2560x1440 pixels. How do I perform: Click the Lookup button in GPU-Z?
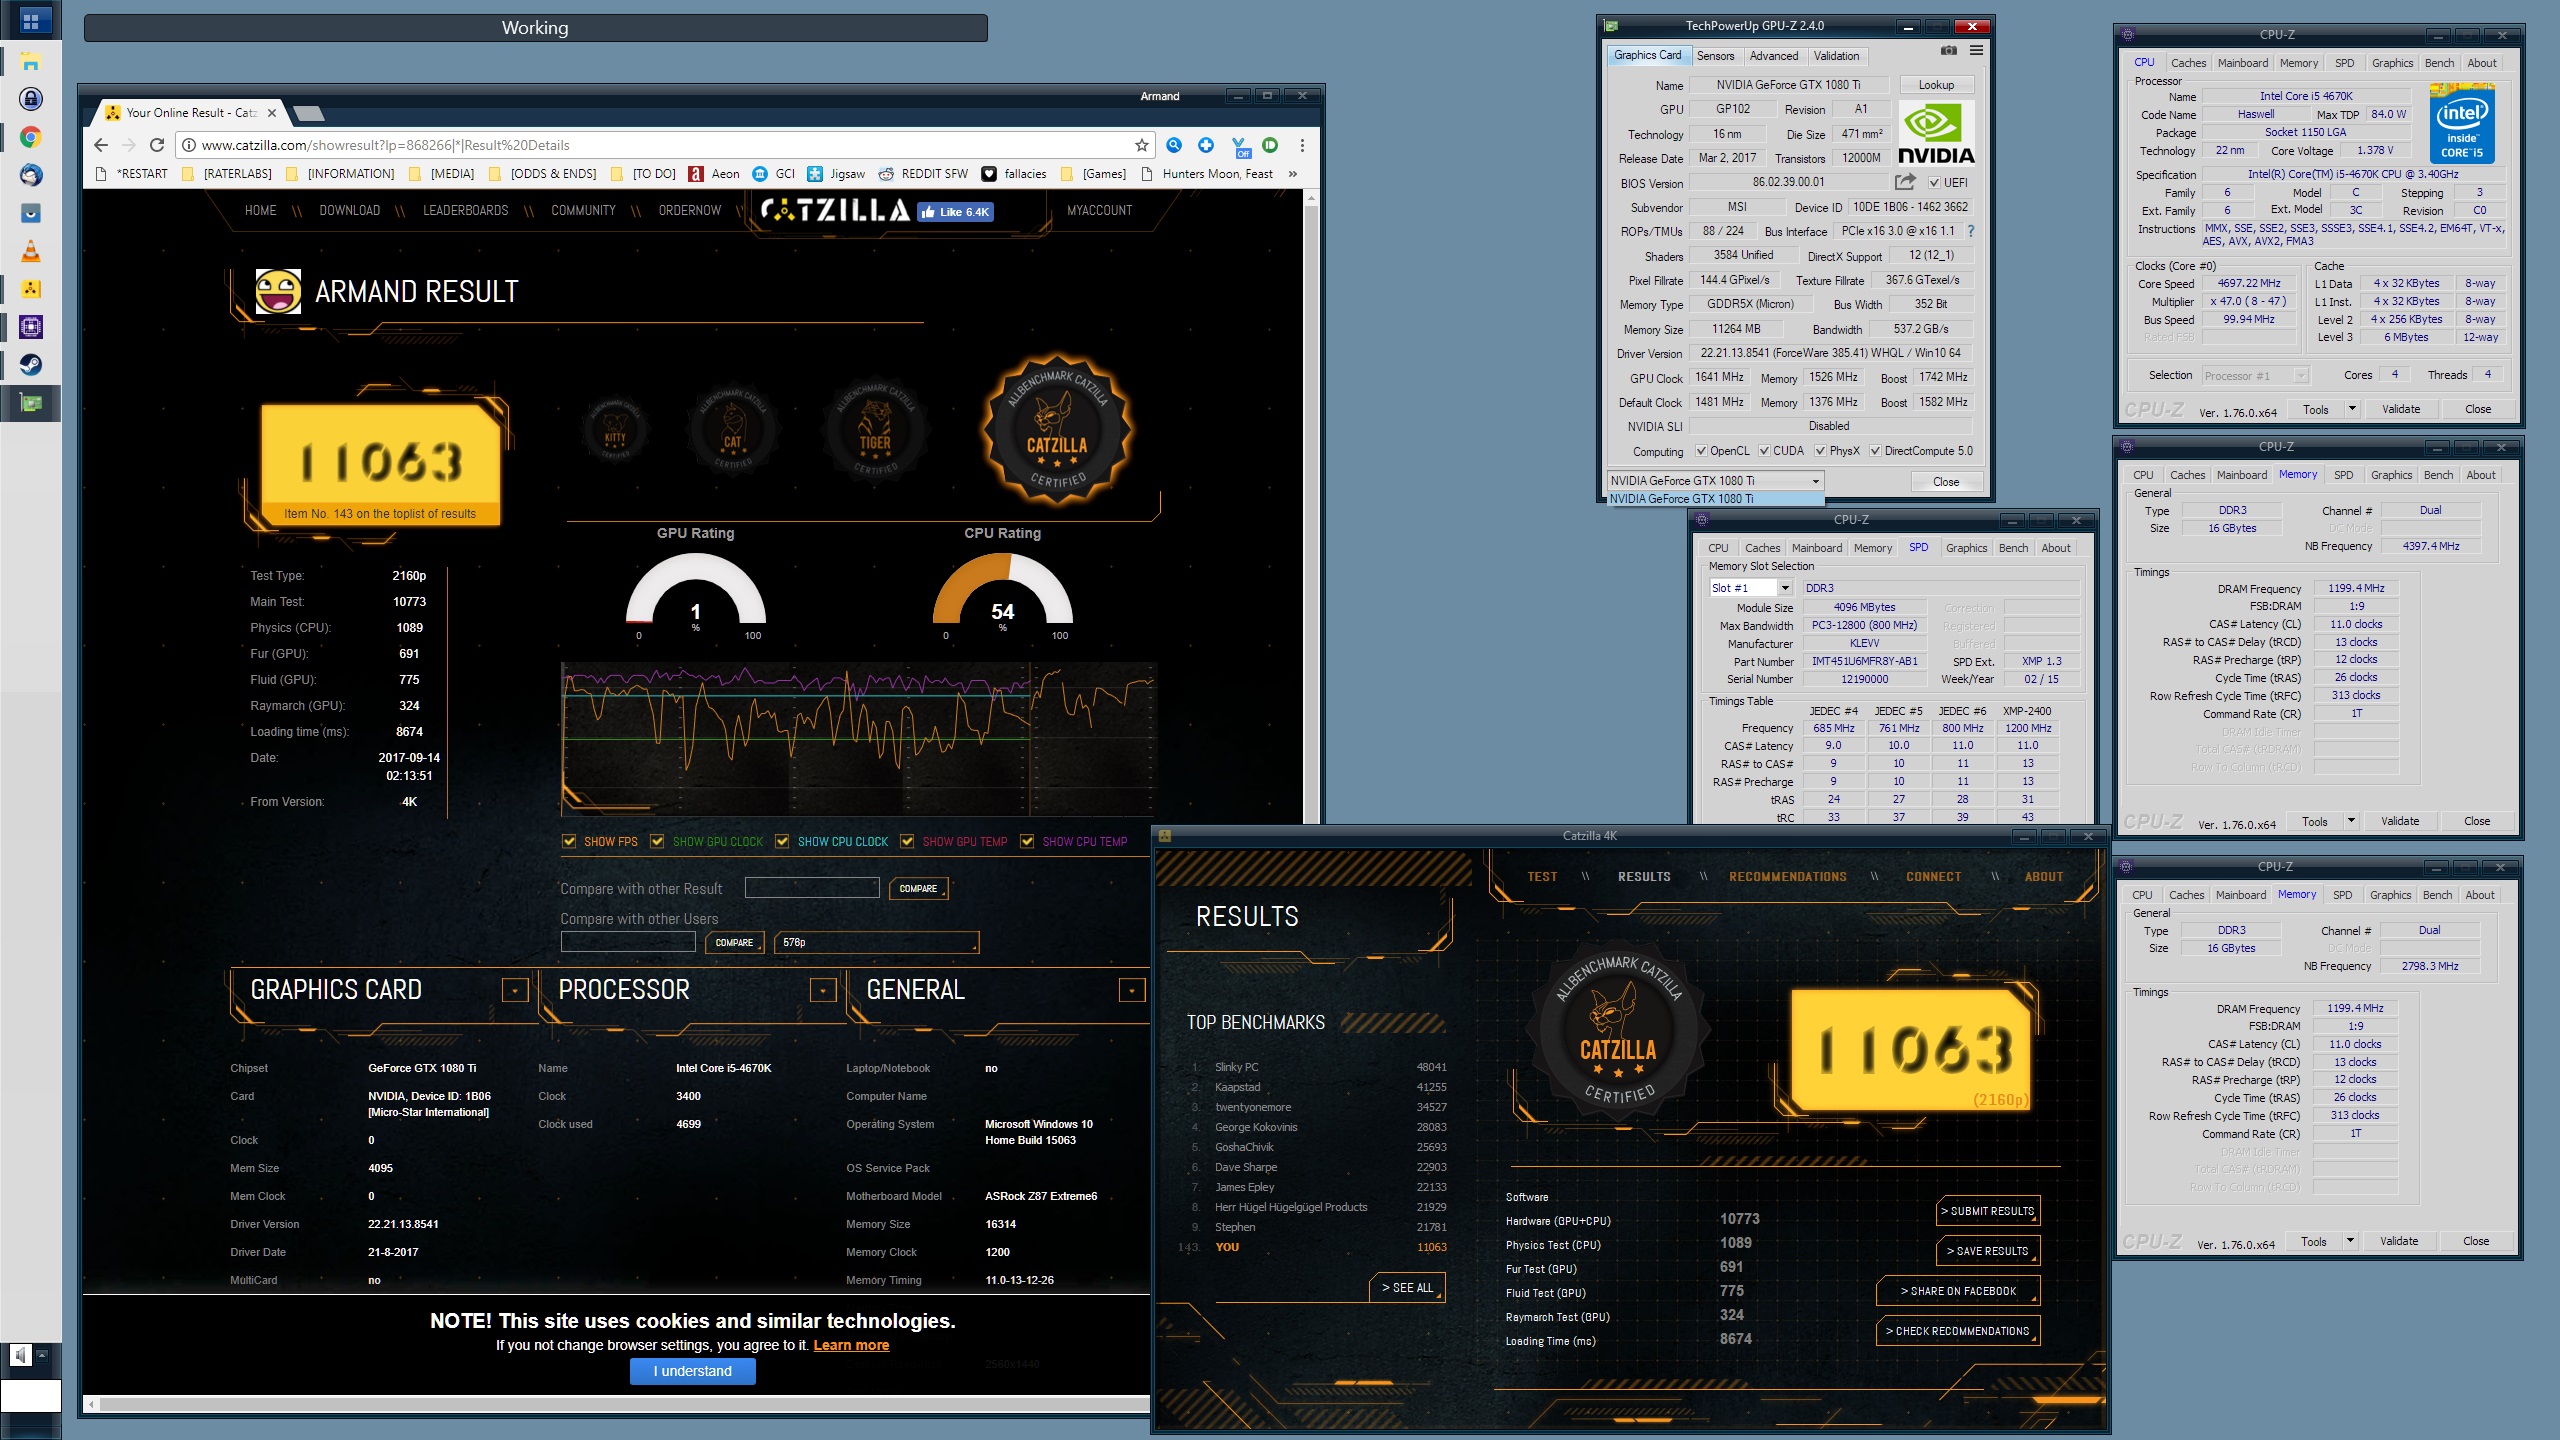(x=1936, y=85)
